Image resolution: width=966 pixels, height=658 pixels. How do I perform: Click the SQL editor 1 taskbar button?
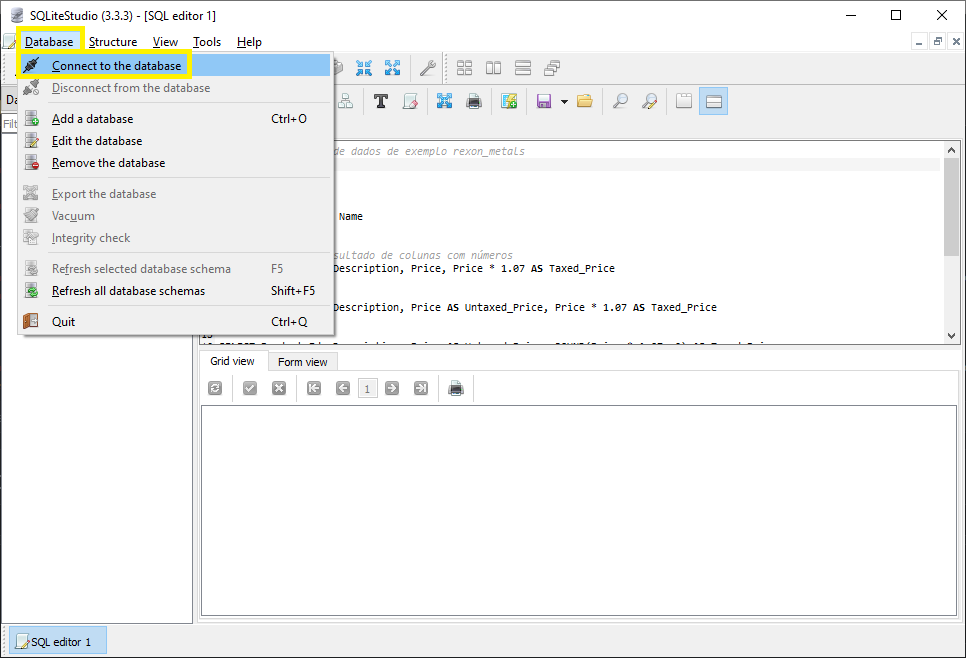57,642
